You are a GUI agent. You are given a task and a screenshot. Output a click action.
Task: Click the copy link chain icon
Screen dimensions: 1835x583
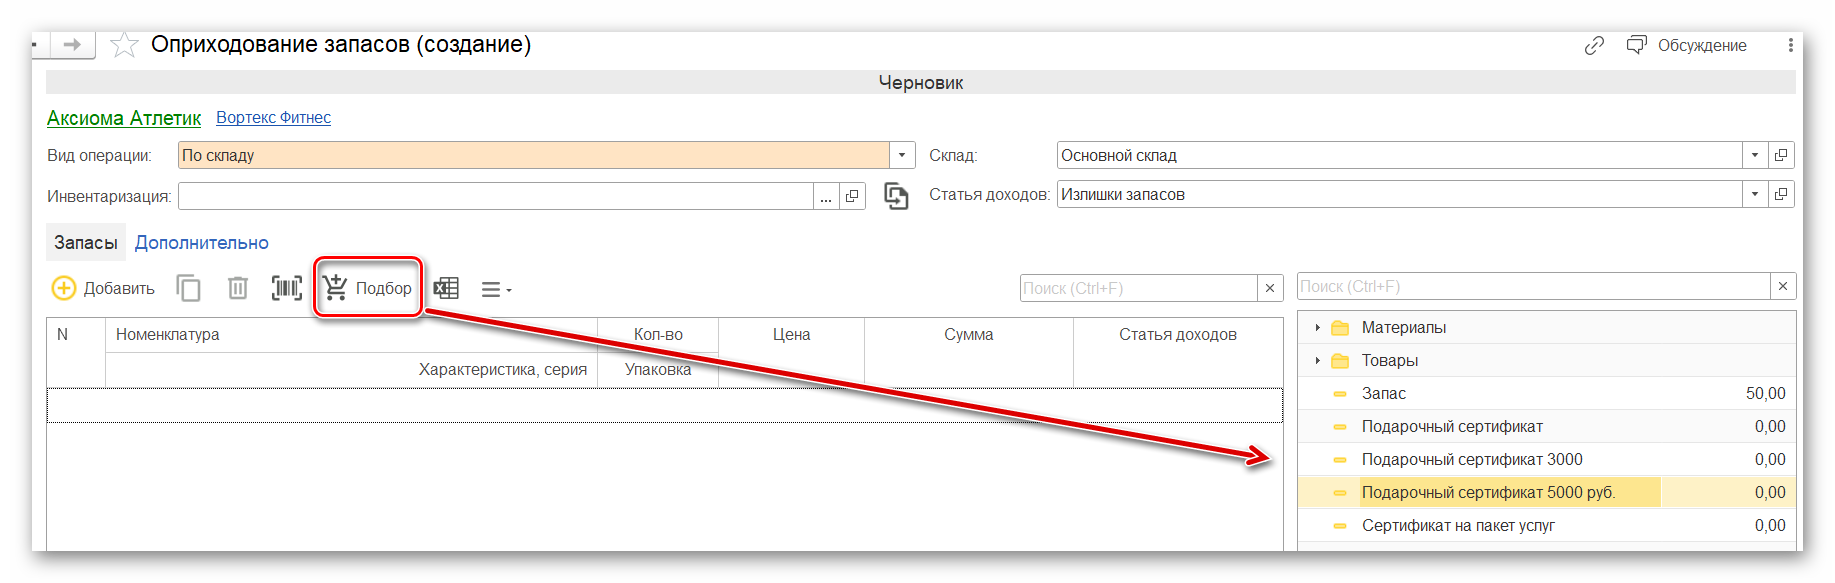click(1594, 45)
